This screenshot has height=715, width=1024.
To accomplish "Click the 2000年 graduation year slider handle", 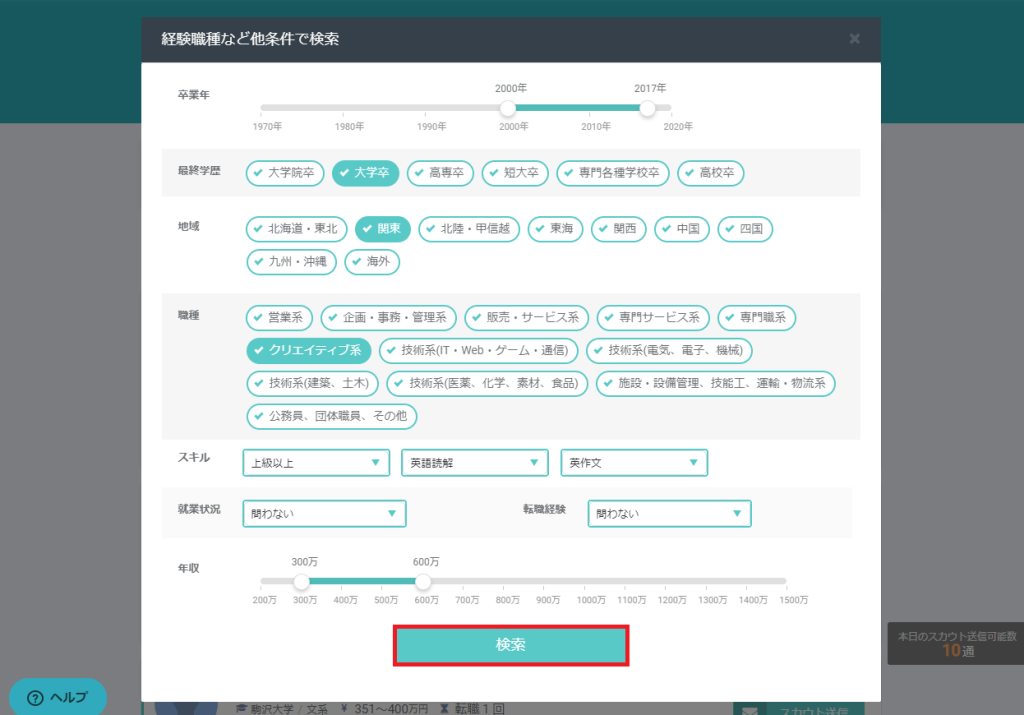I will coord(508,108).
